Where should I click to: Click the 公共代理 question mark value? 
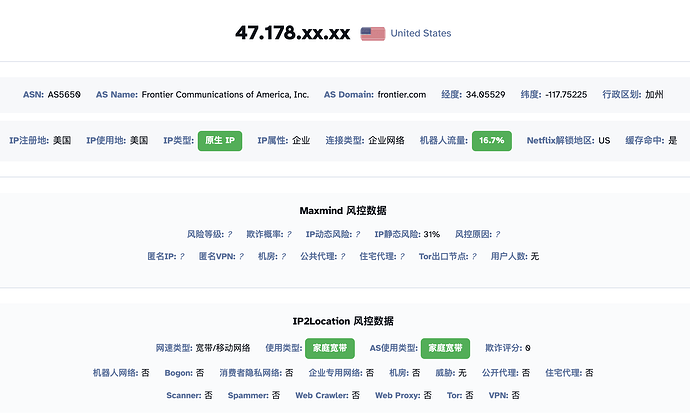coord(342,256)
